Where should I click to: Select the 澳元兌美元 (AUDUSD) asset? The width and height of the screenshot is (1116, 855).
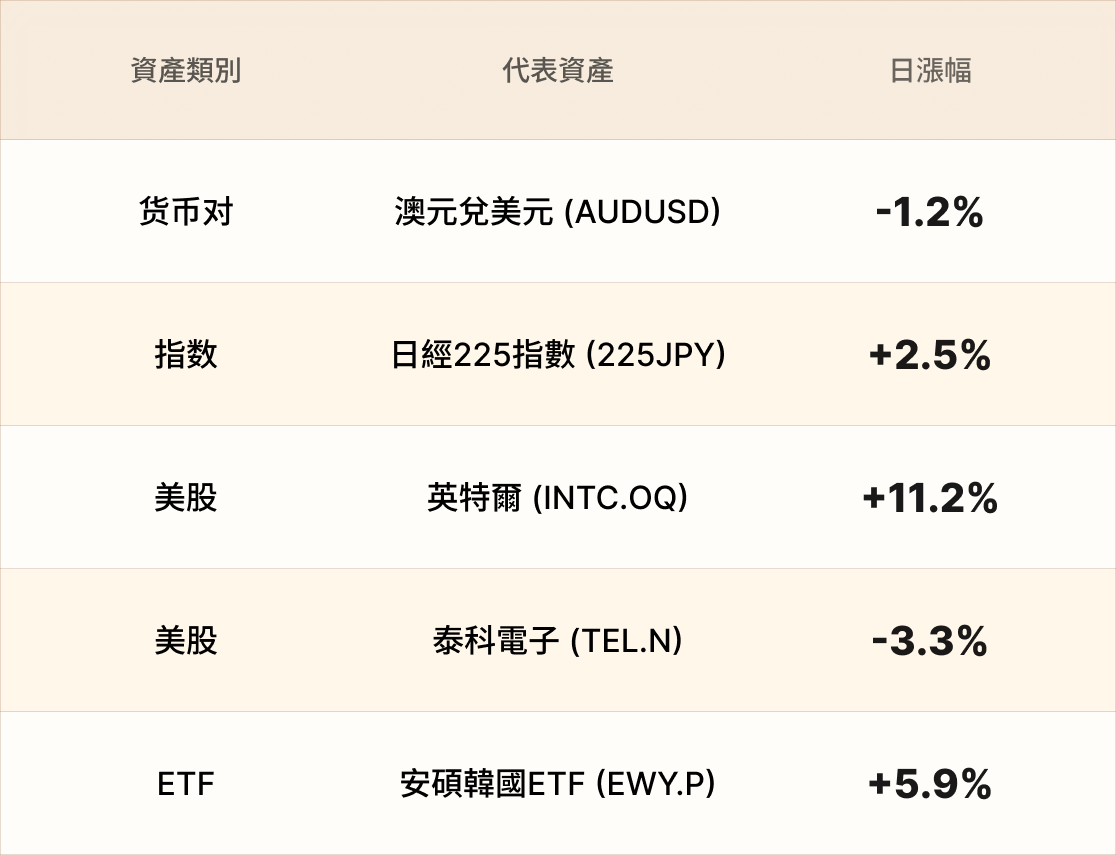click(558, 211)
